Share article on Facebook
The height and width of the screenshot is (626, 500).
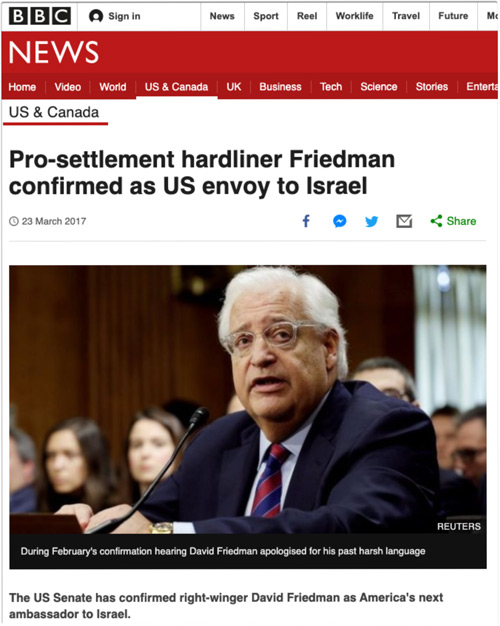tap(306, 221)
